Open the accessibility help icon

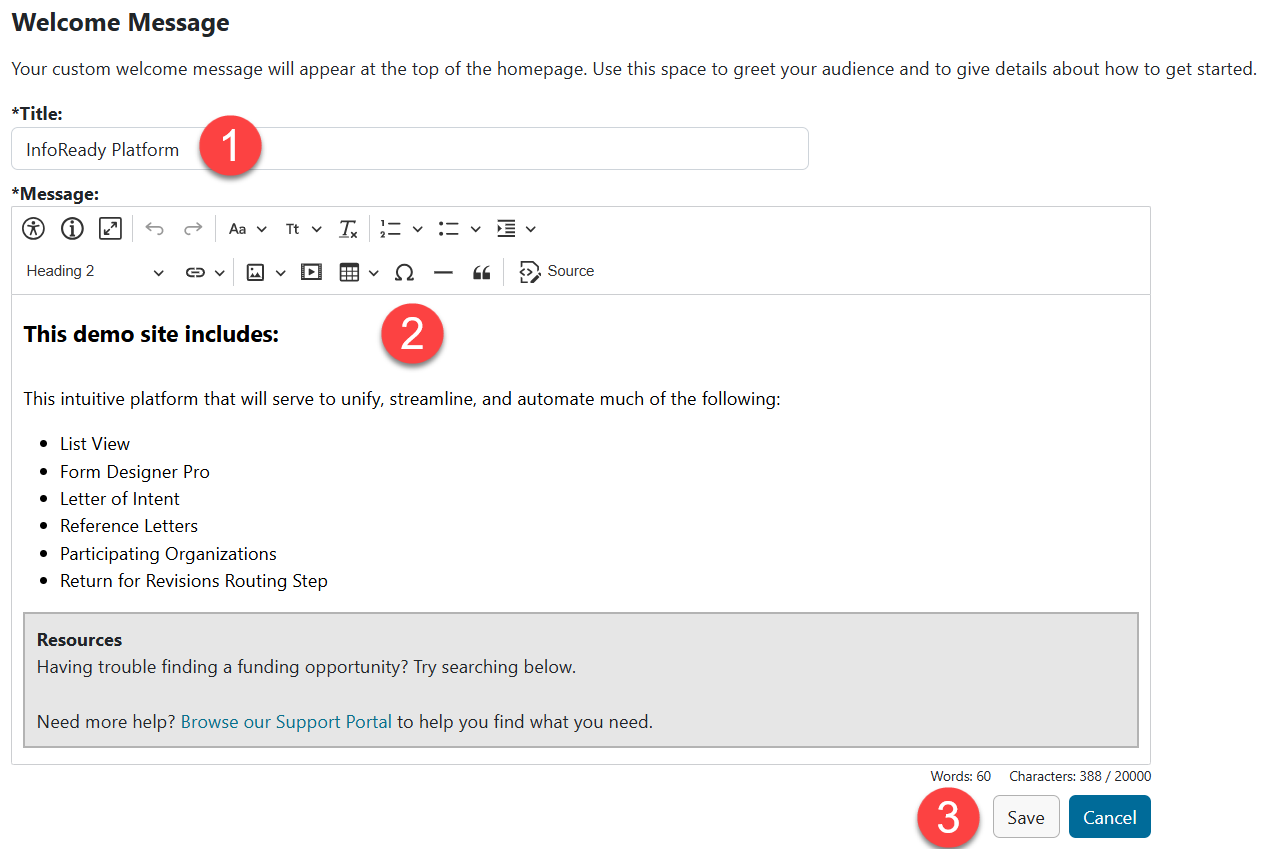(x=34, y=229)
